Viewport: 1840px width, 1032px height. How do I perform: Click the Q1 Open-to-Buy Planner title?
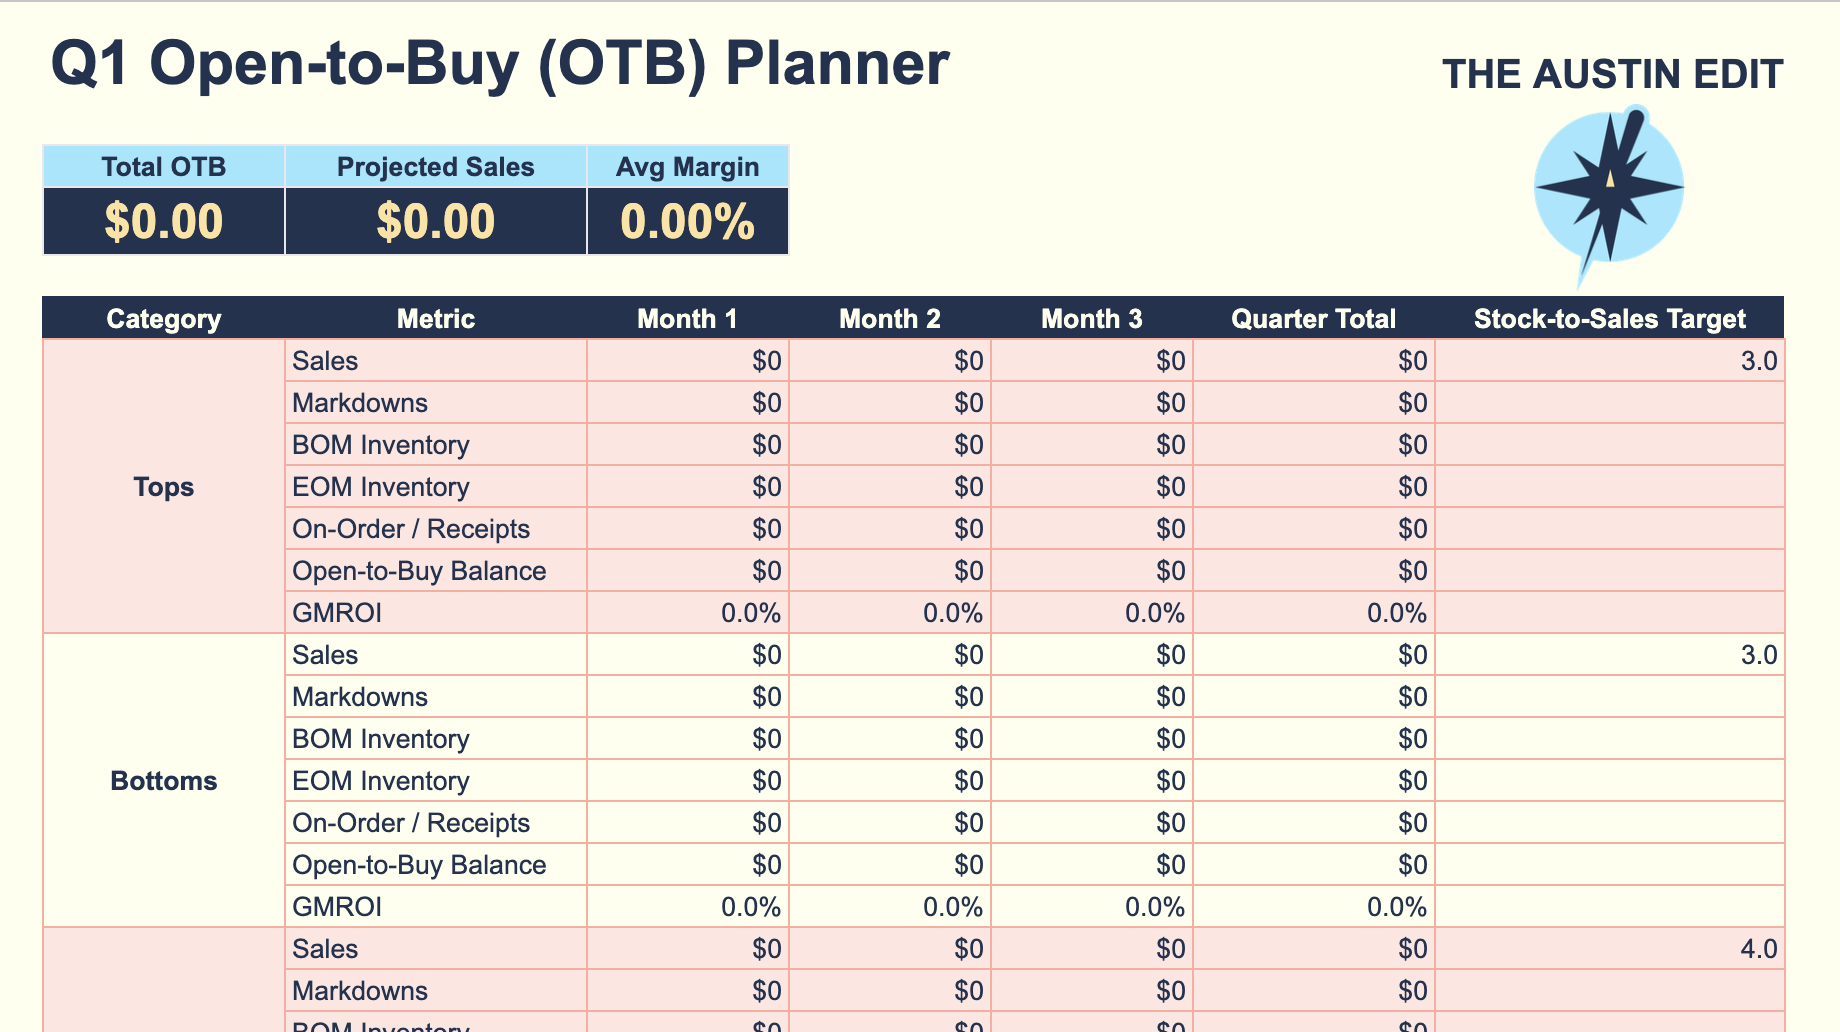[500, 65]
